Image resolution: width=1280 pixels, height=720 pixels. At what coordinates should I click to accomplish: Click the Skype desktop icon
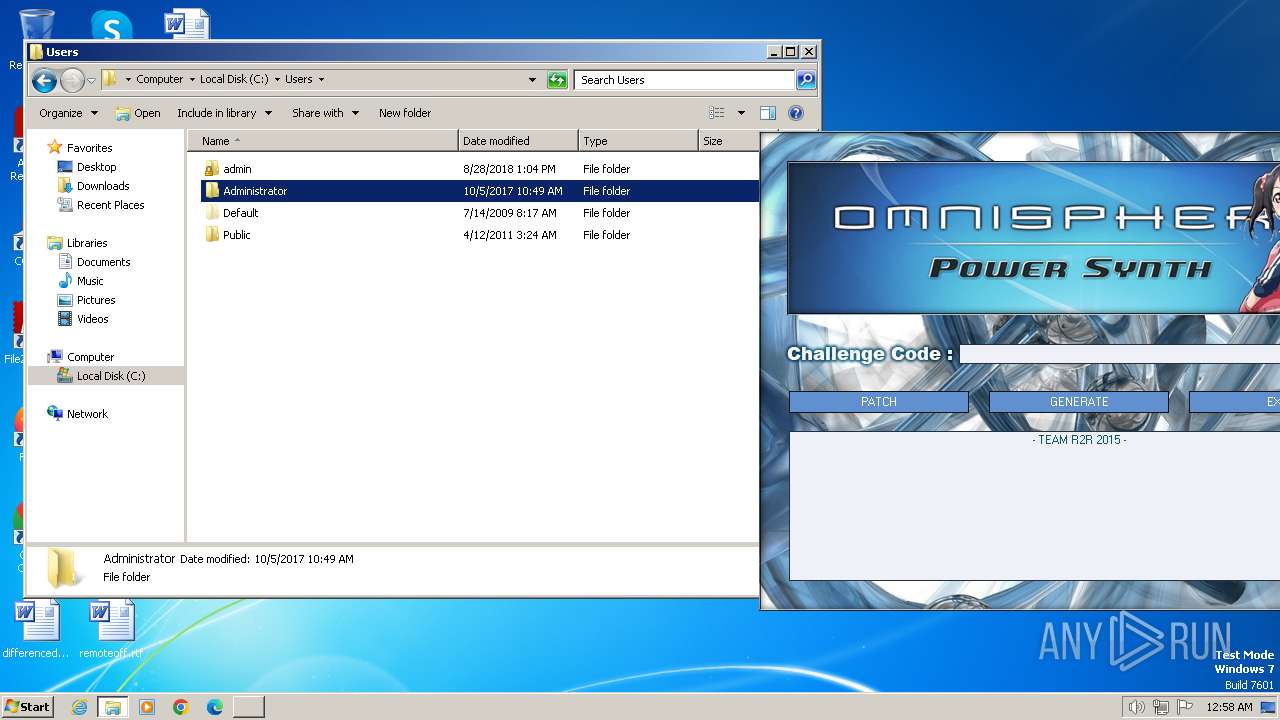111,26
